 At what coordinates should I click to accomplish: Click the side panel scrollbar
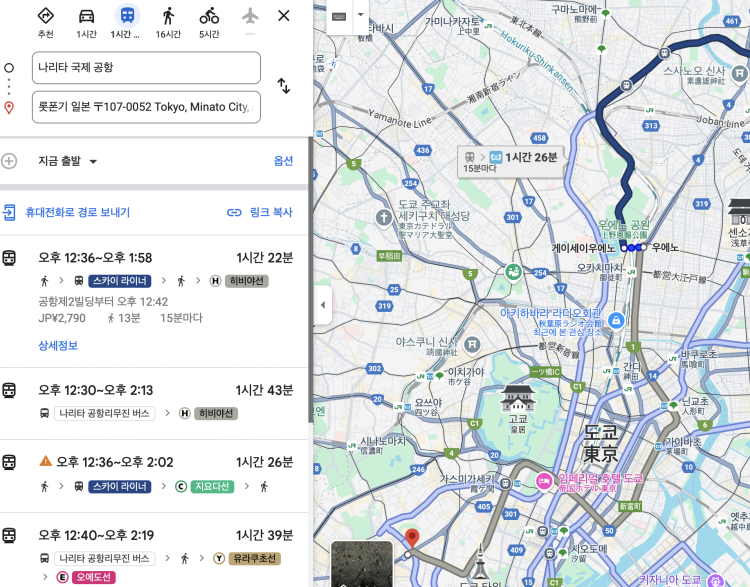click(310, 280)
